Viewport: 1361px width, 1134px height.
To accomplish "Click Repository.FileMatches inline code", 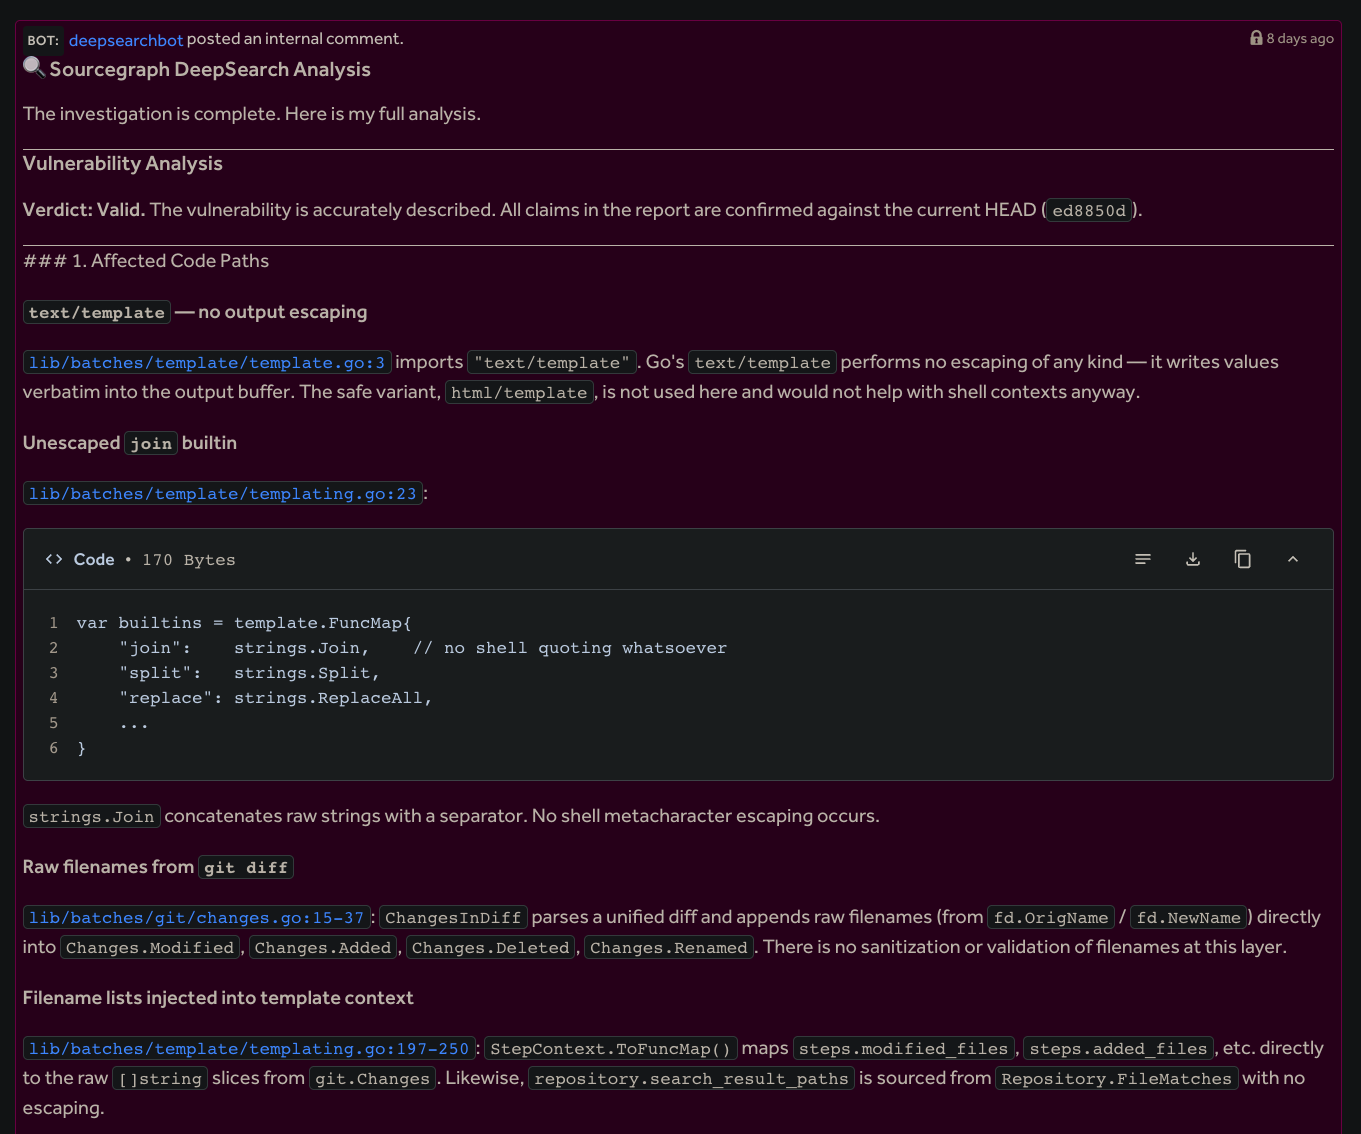I will [1117, 1078].
